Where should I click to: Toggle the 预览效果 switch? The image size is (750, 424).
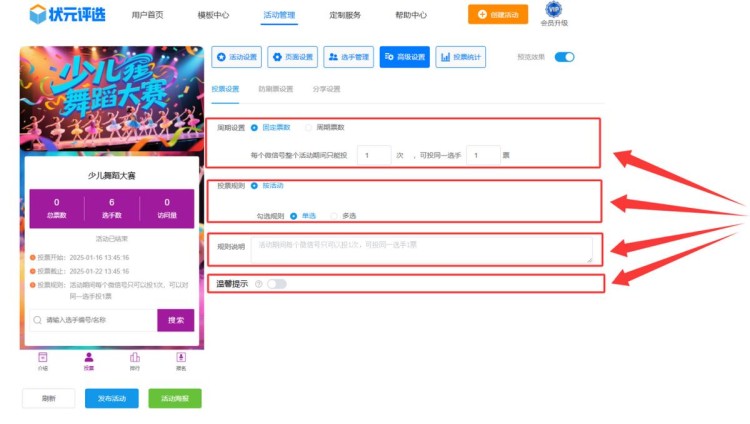click(x=565, y=57)
